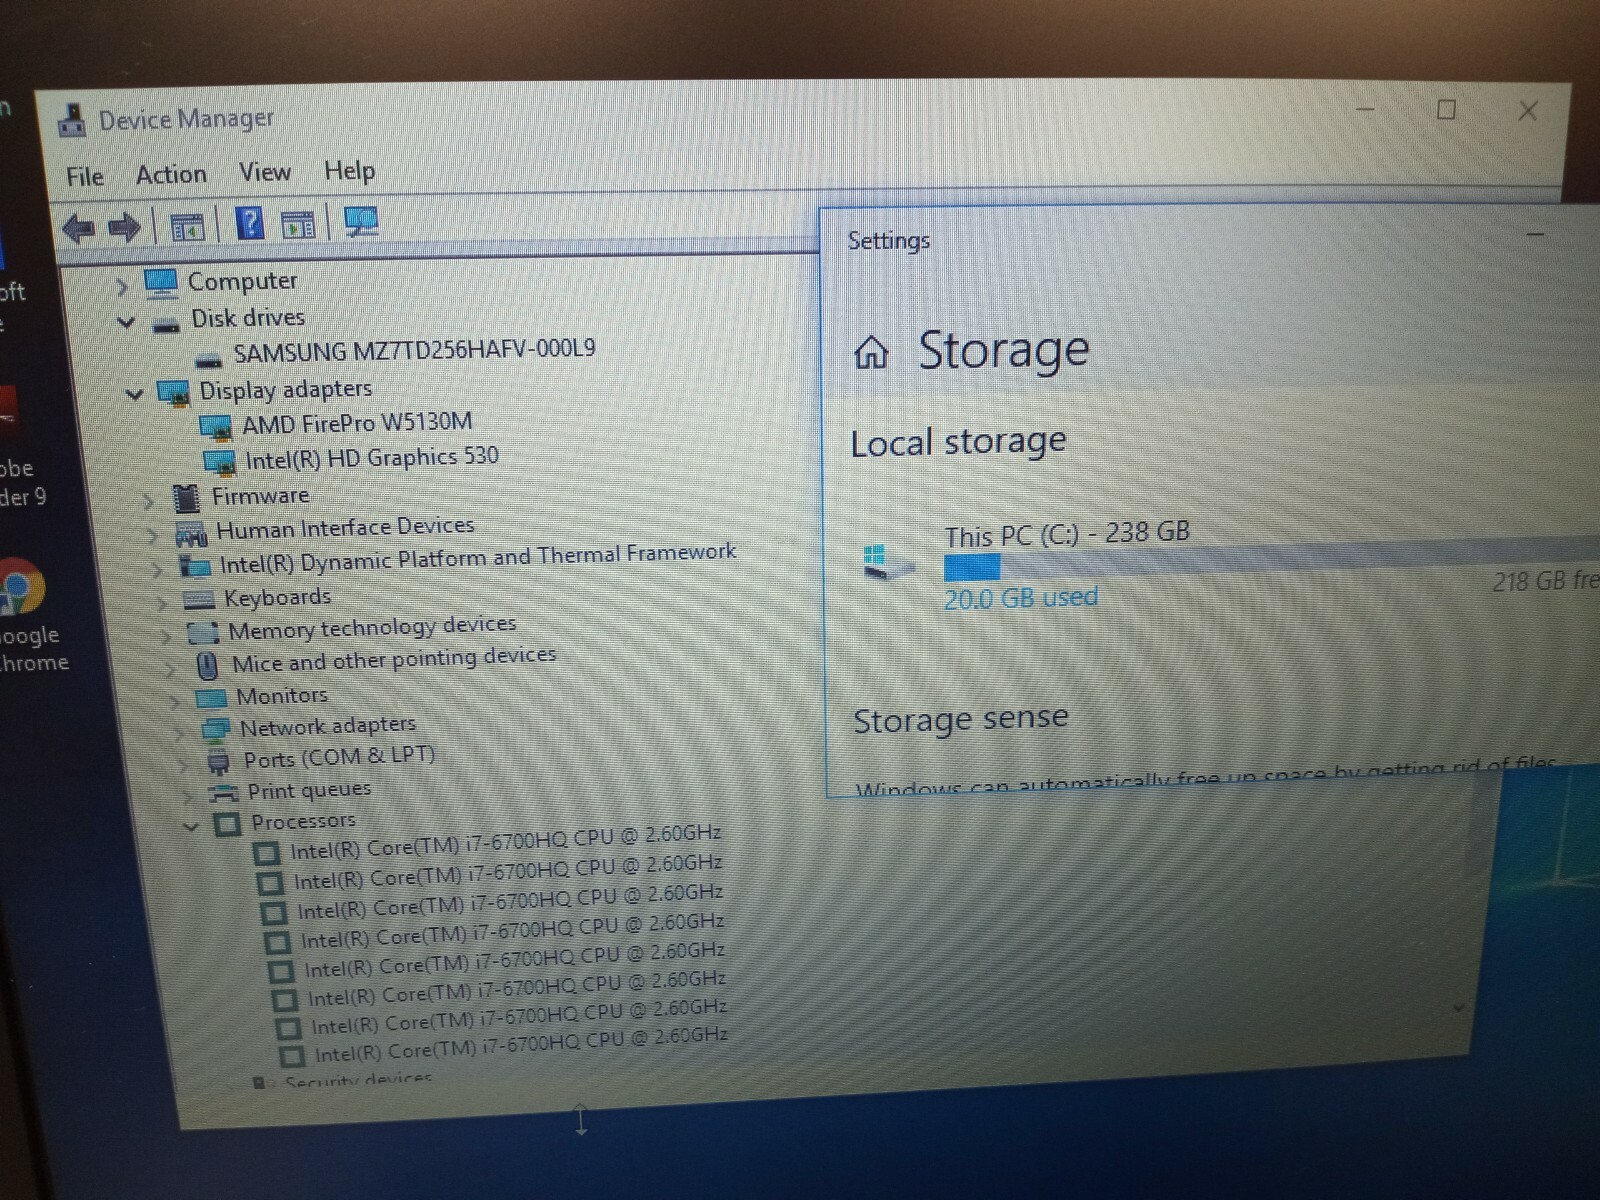
Task: Expand the Computer node
Action: [122, 288]
